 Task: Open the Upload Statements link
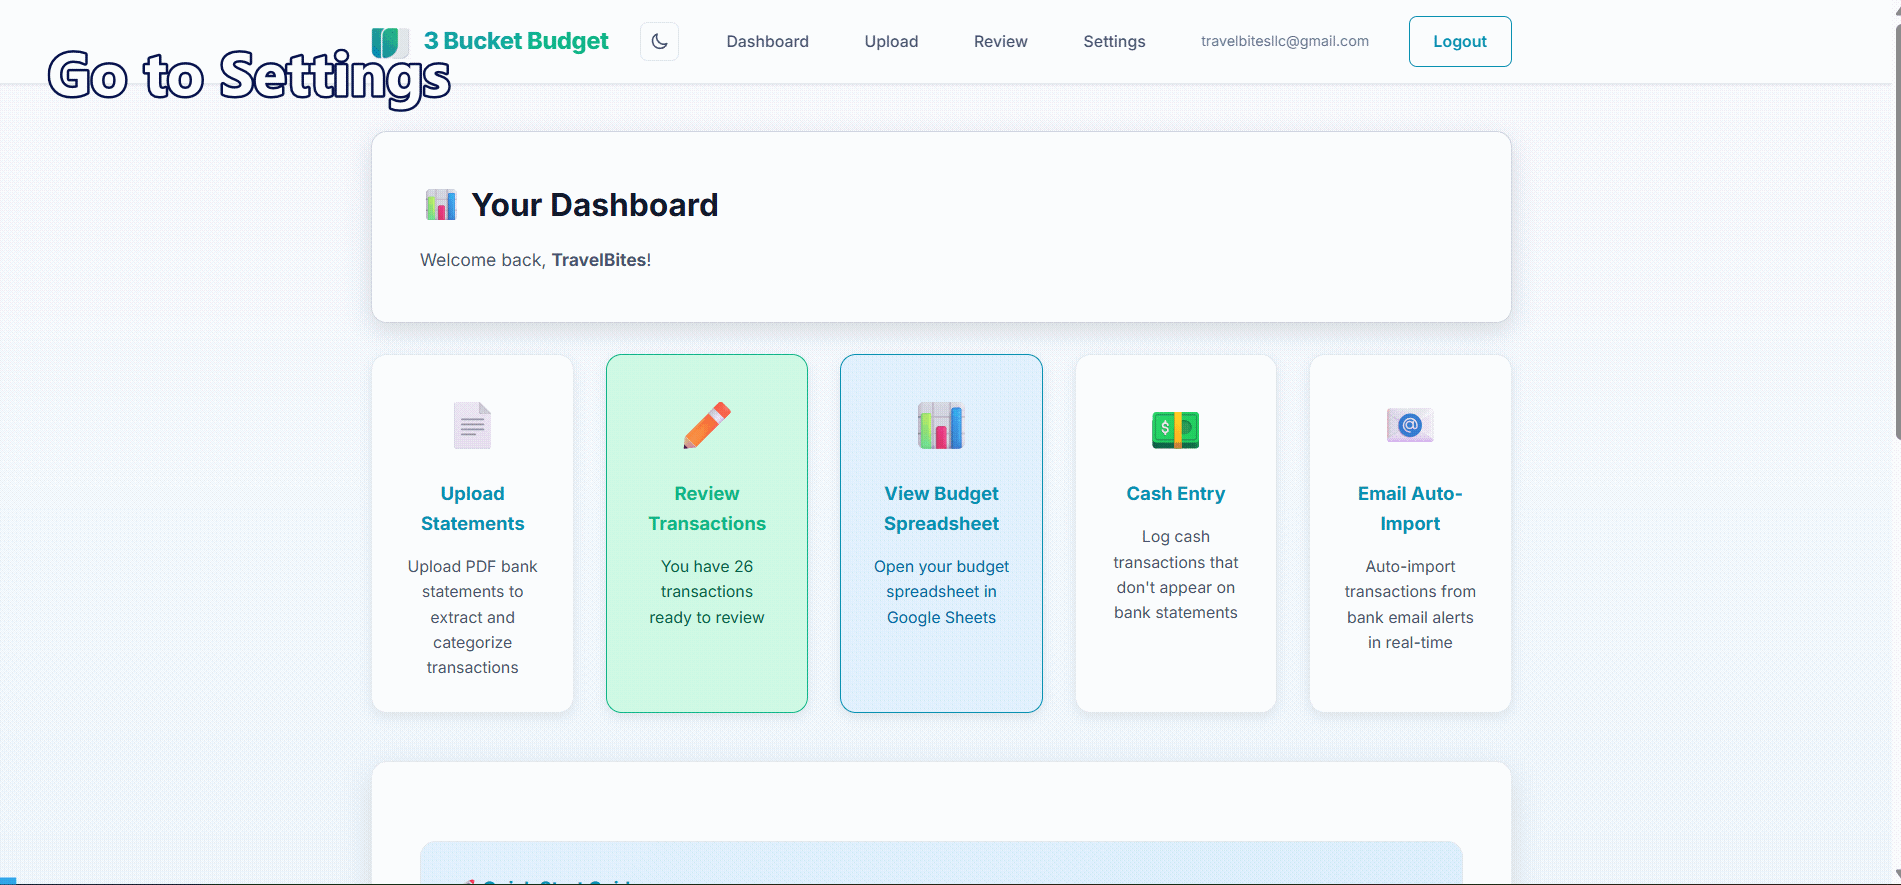point(472,508)
